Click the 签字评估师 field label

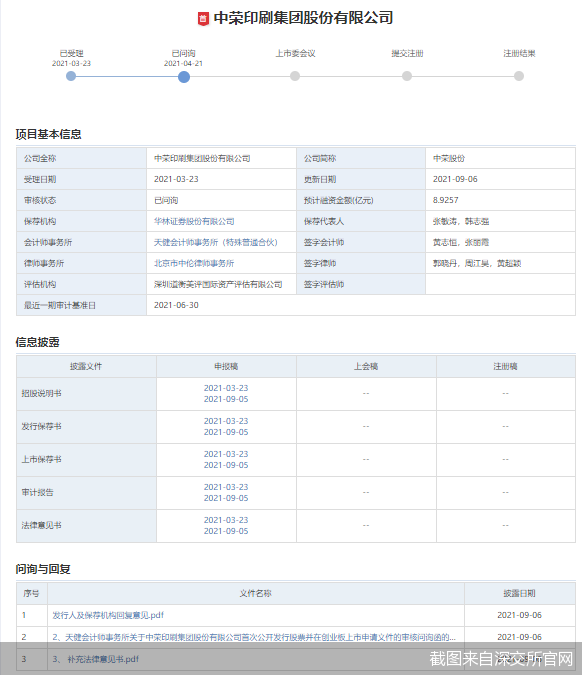(324, 284)
